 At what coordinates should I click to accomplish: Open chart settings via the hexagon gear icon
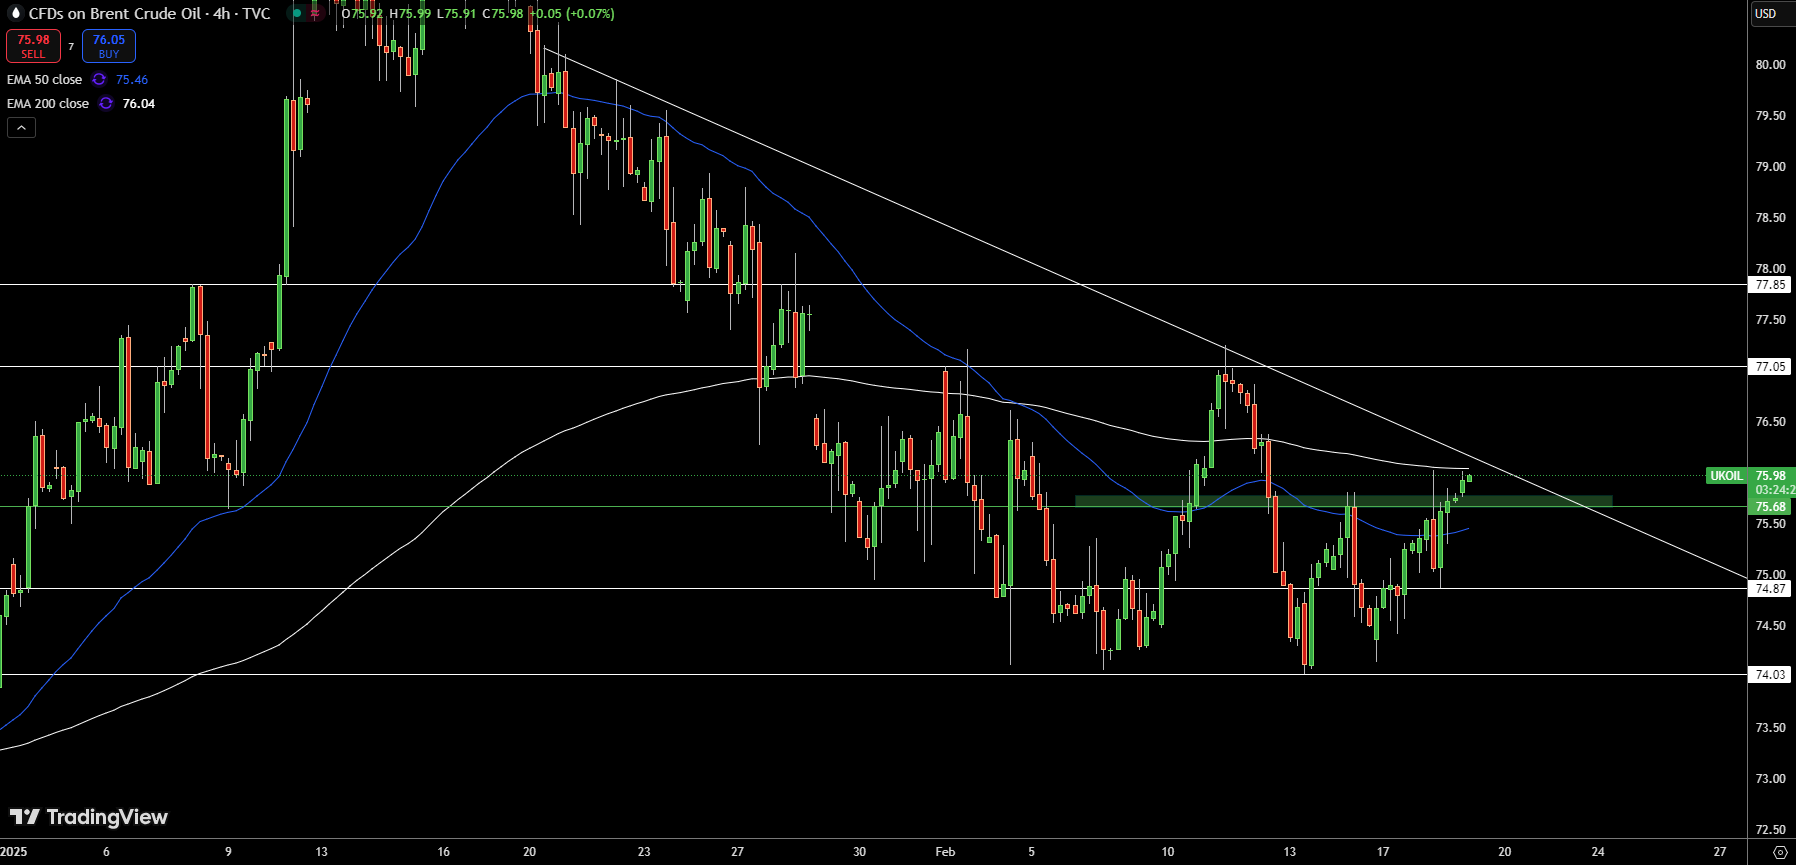(1780, 852)
